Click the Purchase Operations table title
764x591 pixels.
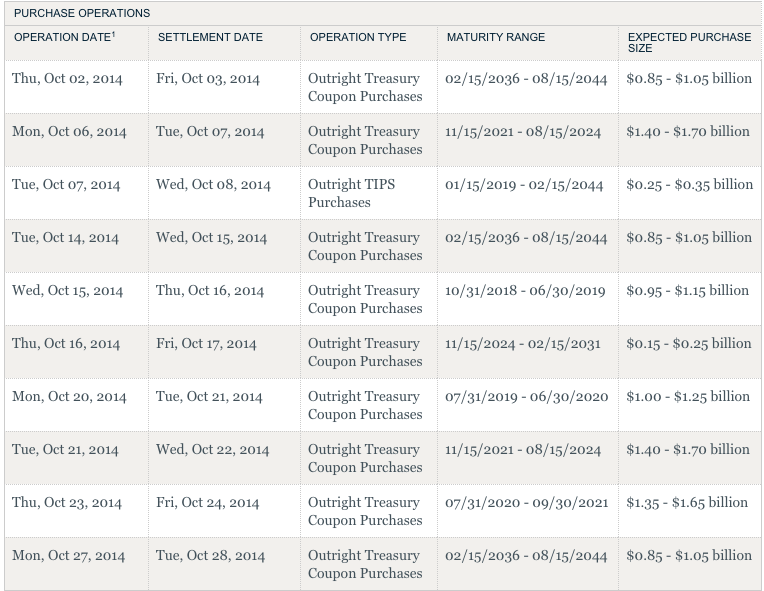(x=82, y=13)
